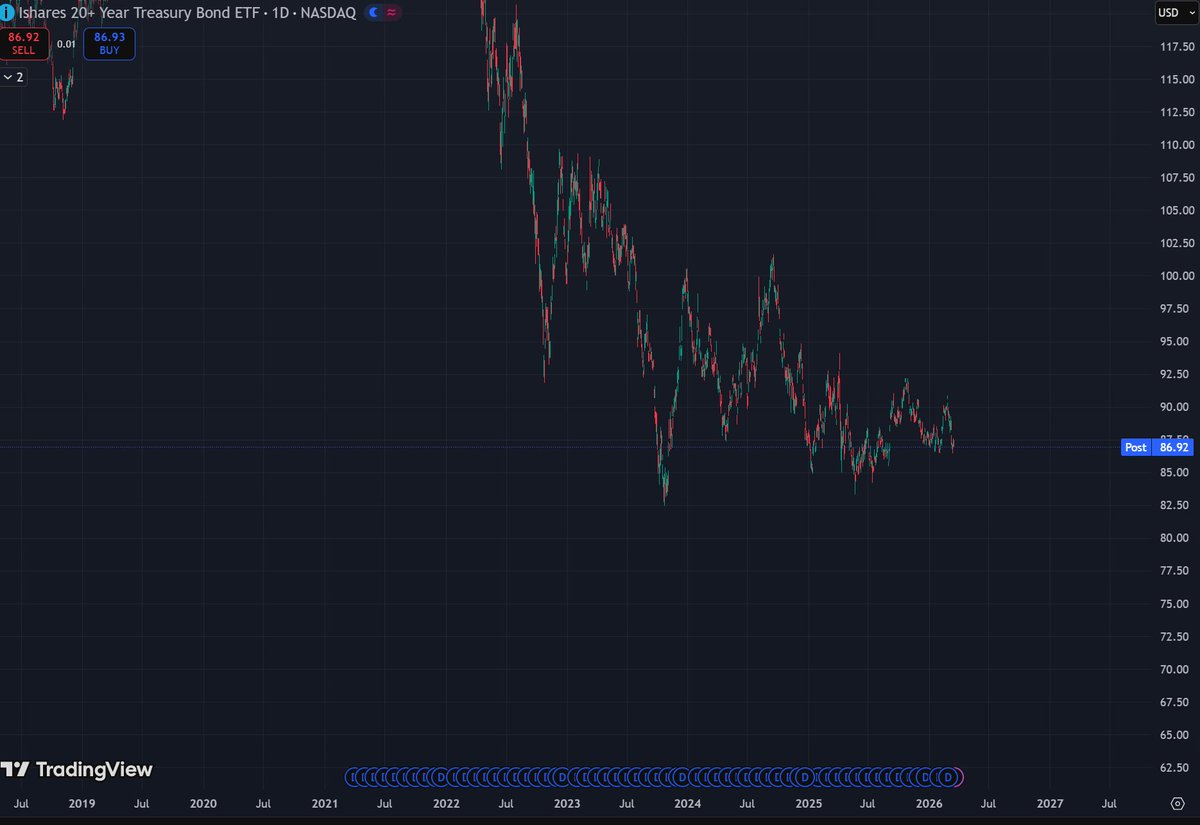Click the 2022 label on the time axis
The height and width of the screenshot is (825, 1200).
[x=446, y=803]
